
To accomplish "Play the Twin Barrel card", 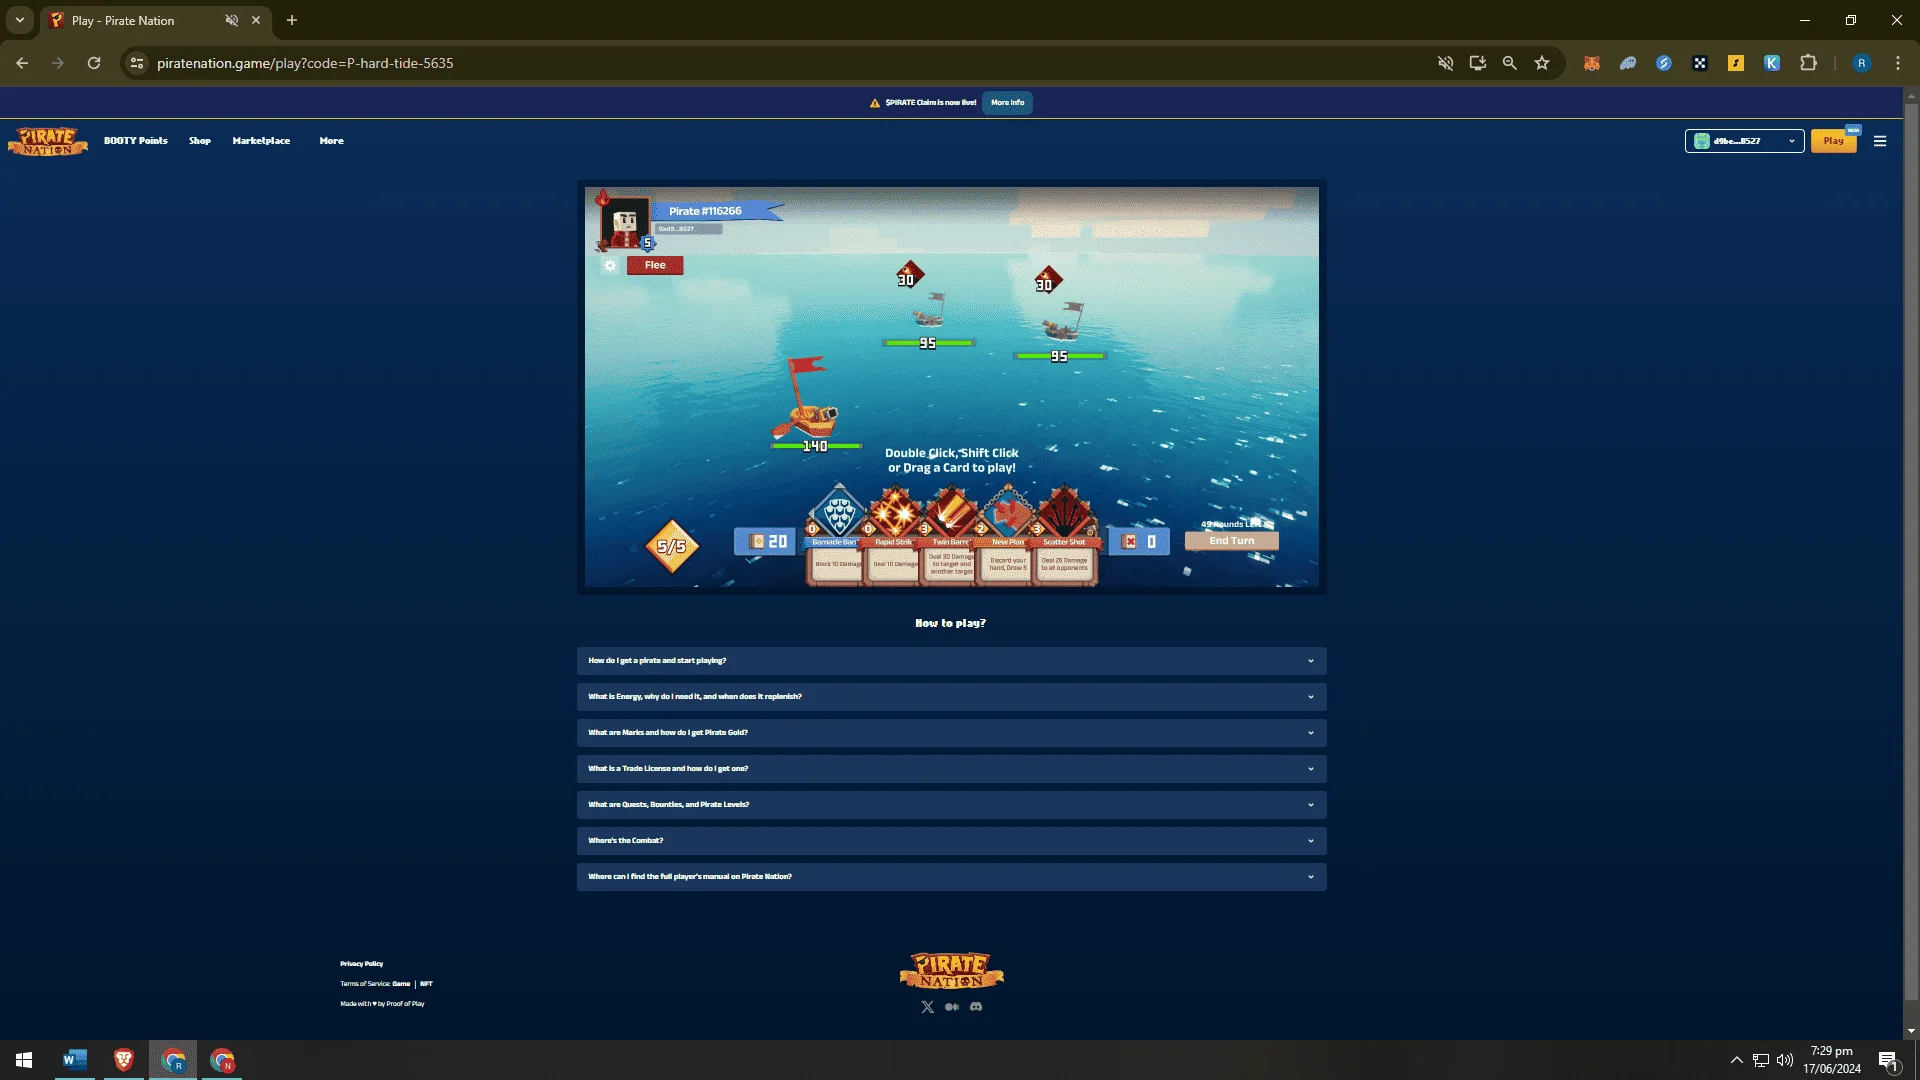I will pos(950,535).
